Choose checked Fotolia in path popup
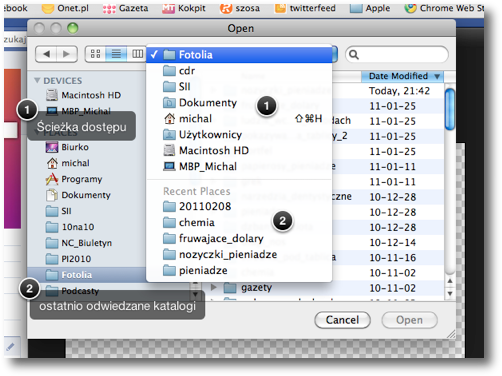Viewport: 502px width, 376px height. point(239,55)
